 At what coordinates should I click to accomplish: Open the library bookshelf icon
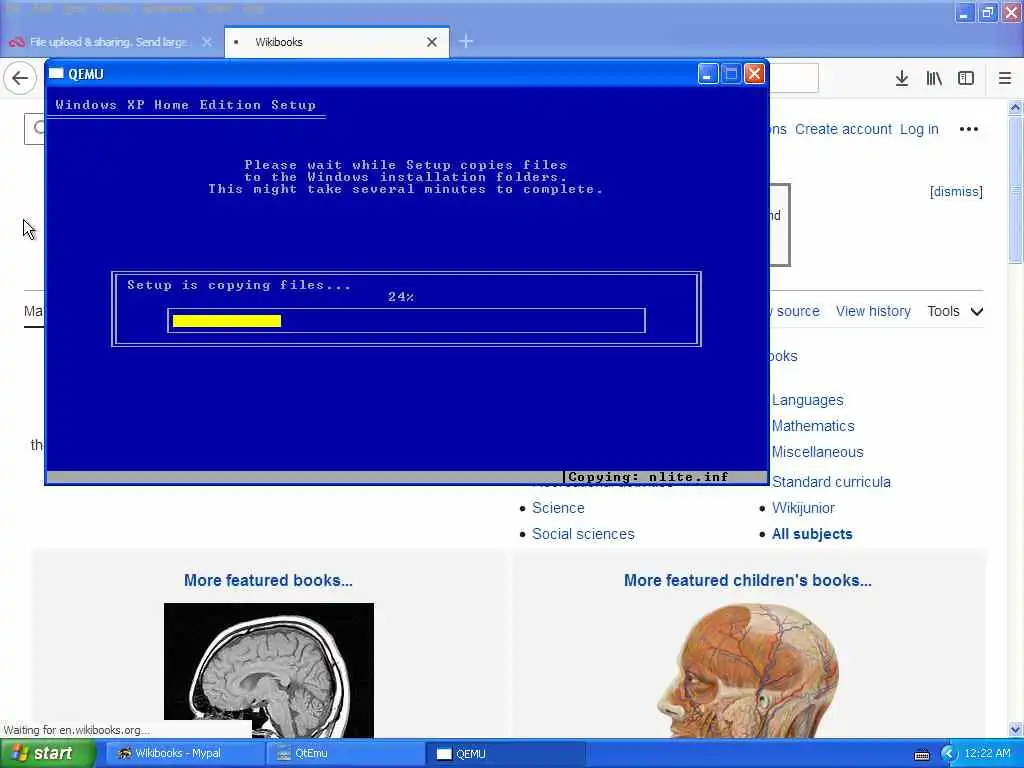pos(934,78)
